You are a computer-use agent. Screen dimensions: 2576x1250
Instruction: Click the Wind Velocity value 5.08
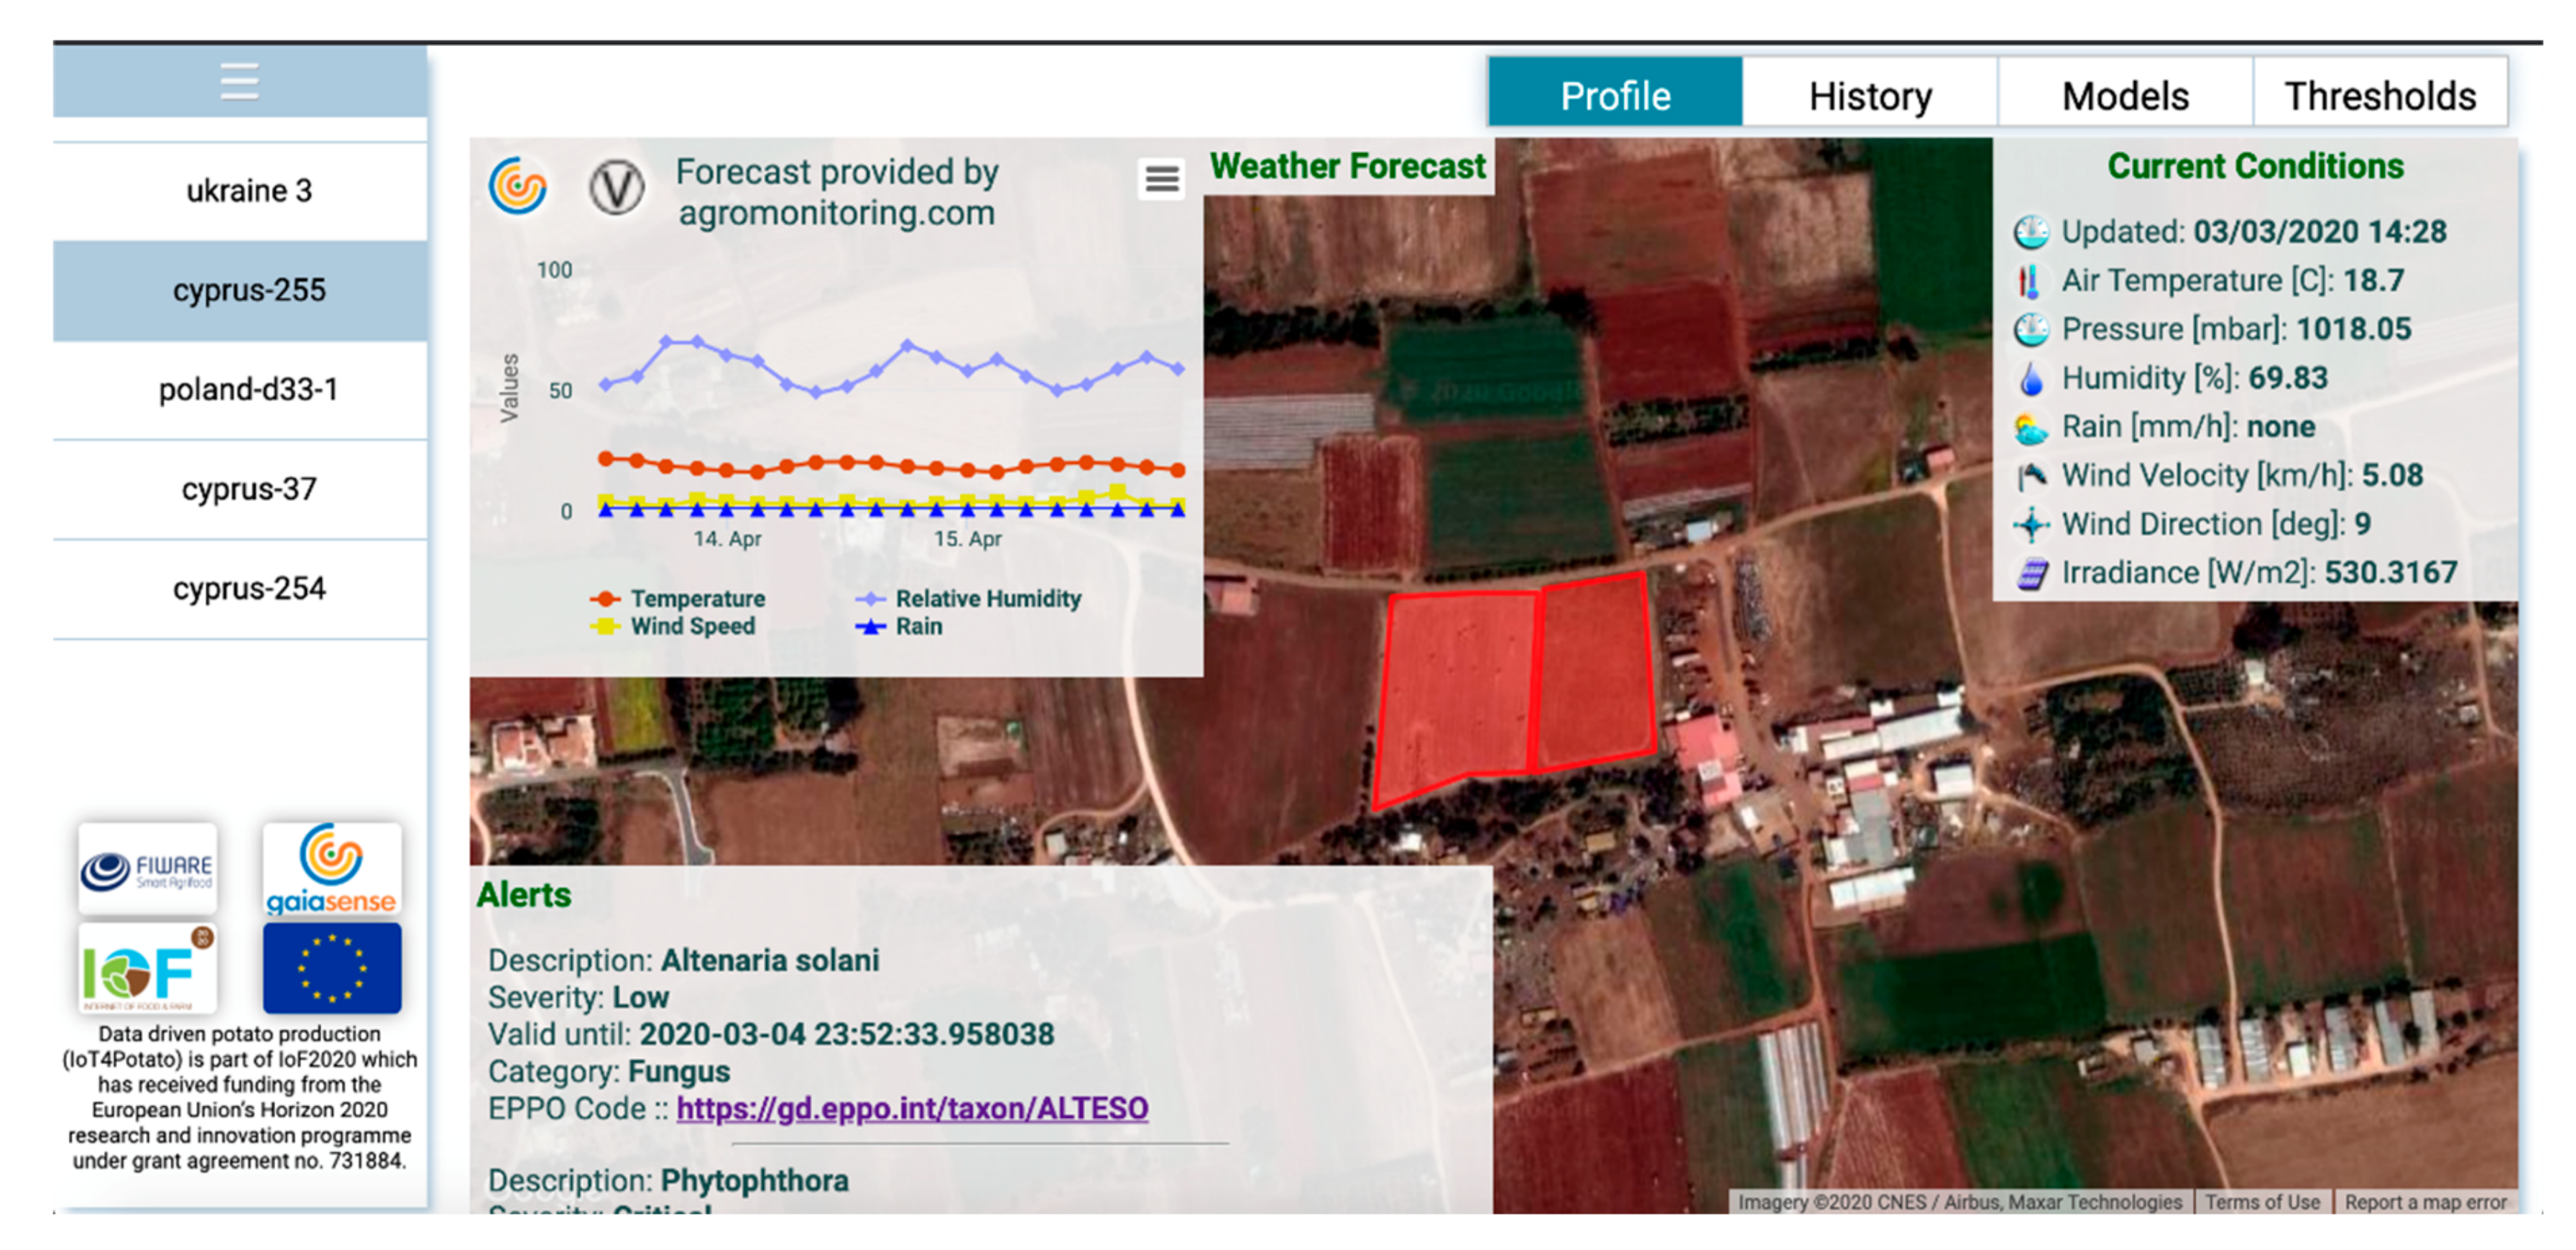2392,475
